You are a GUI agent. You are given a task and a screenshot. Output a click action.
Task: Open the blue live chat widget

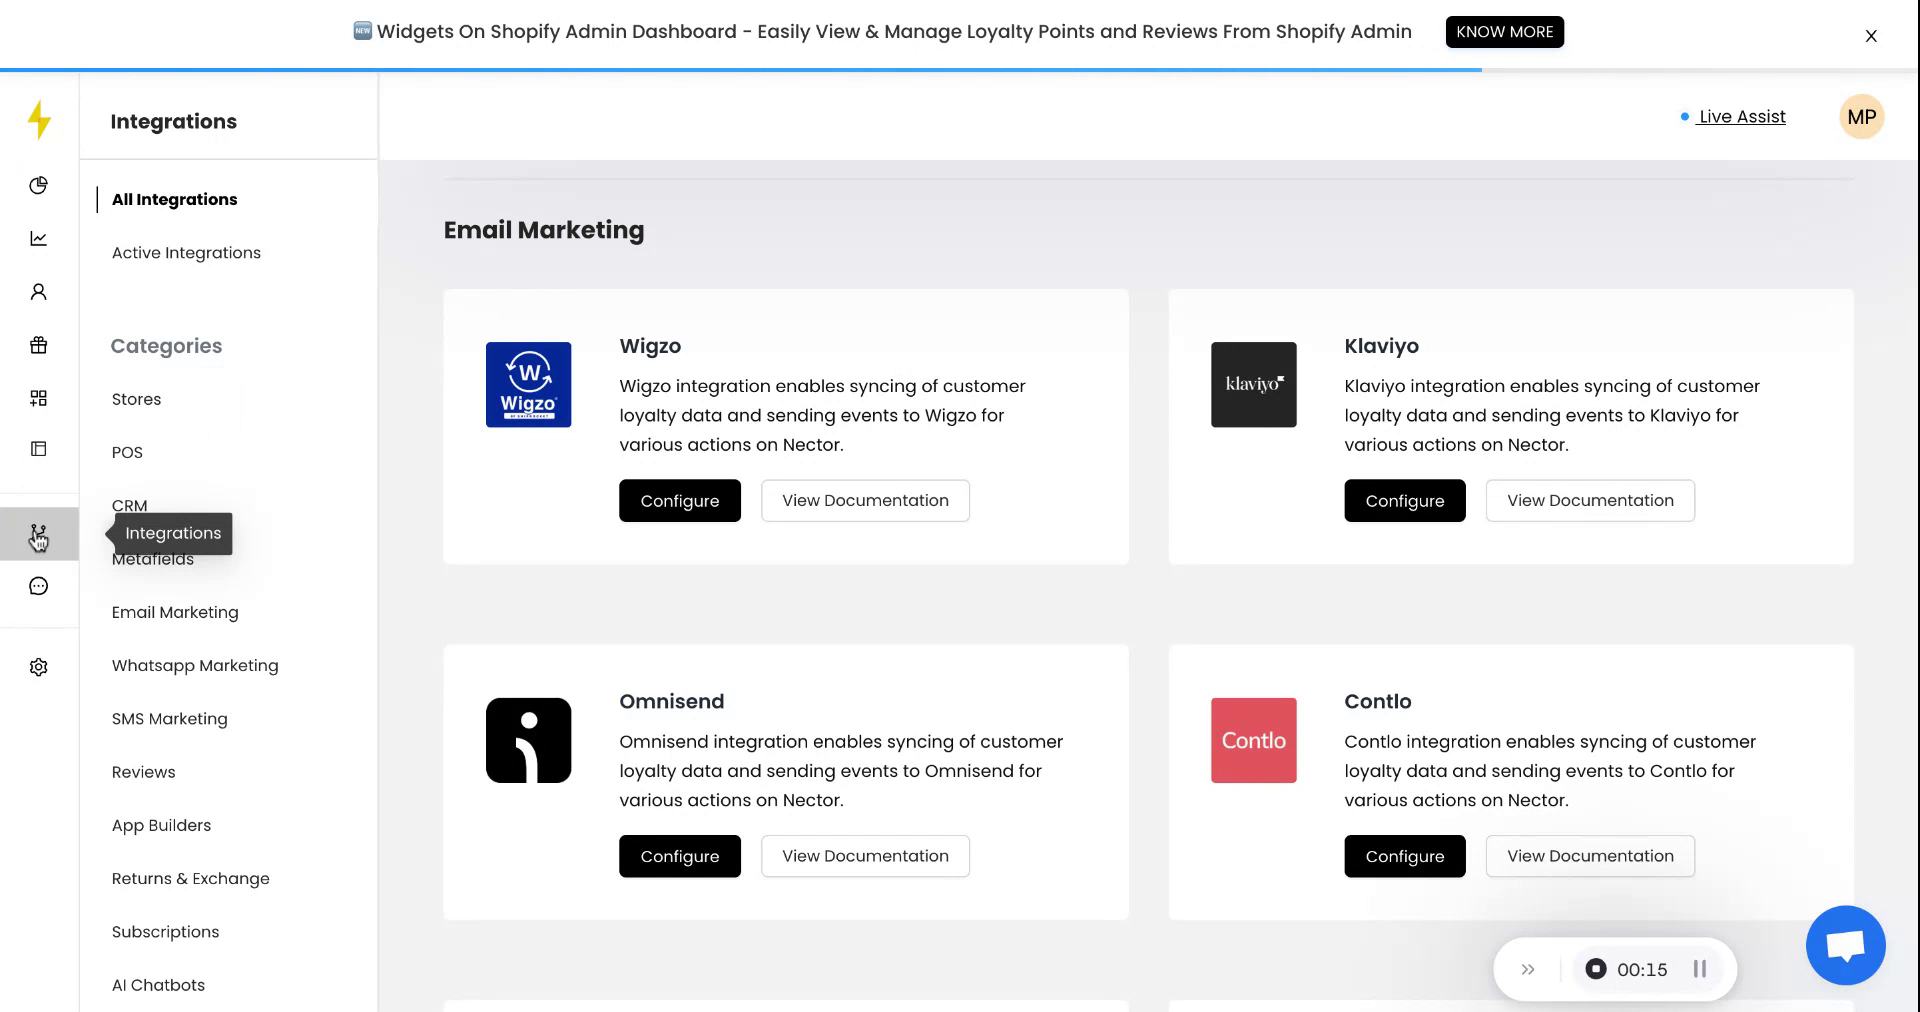click(x=1845, y=945)
